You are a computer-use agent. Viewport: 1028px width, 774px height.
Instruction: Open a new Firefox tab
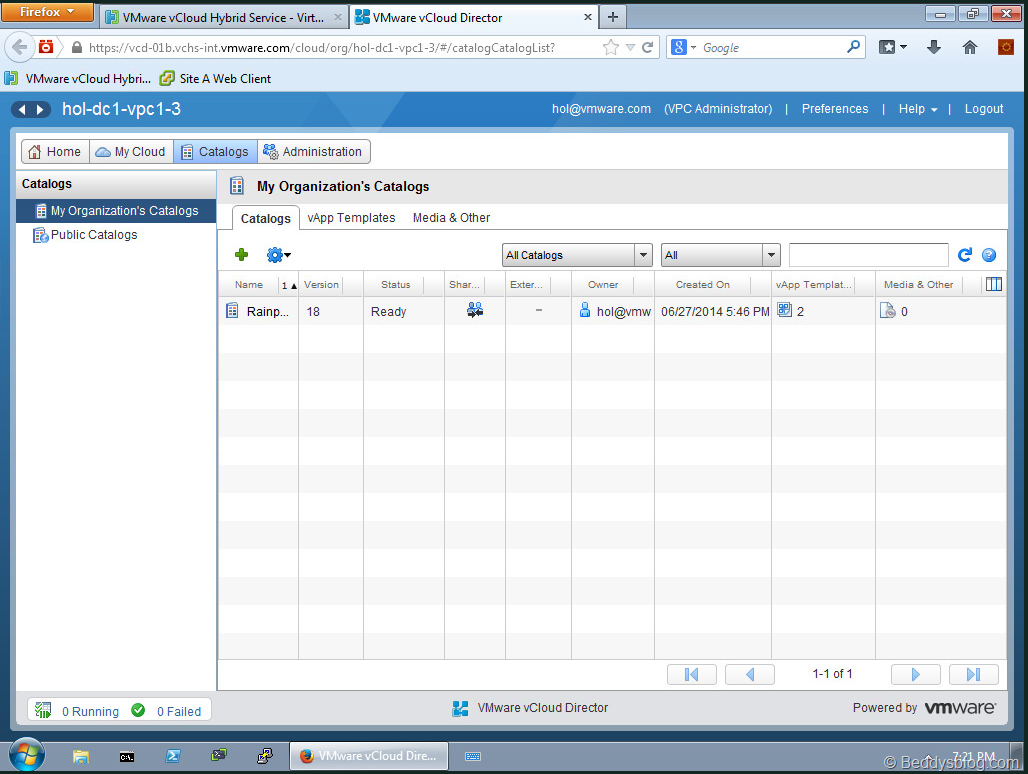[x=612, y=17]
